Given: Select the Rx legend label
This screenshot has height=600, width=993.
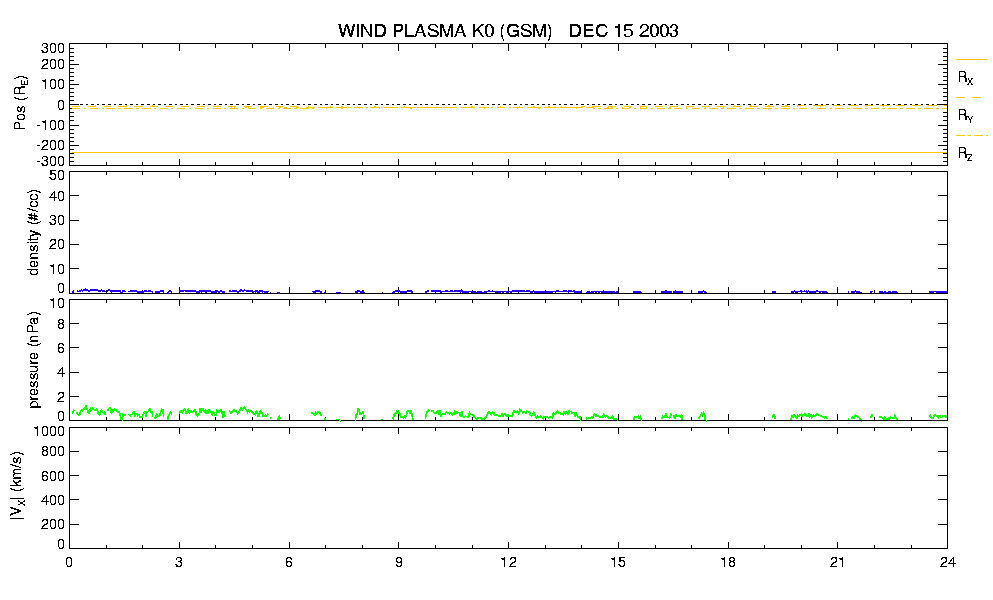Looking at the screenshot, I should [x=965, y=77].
